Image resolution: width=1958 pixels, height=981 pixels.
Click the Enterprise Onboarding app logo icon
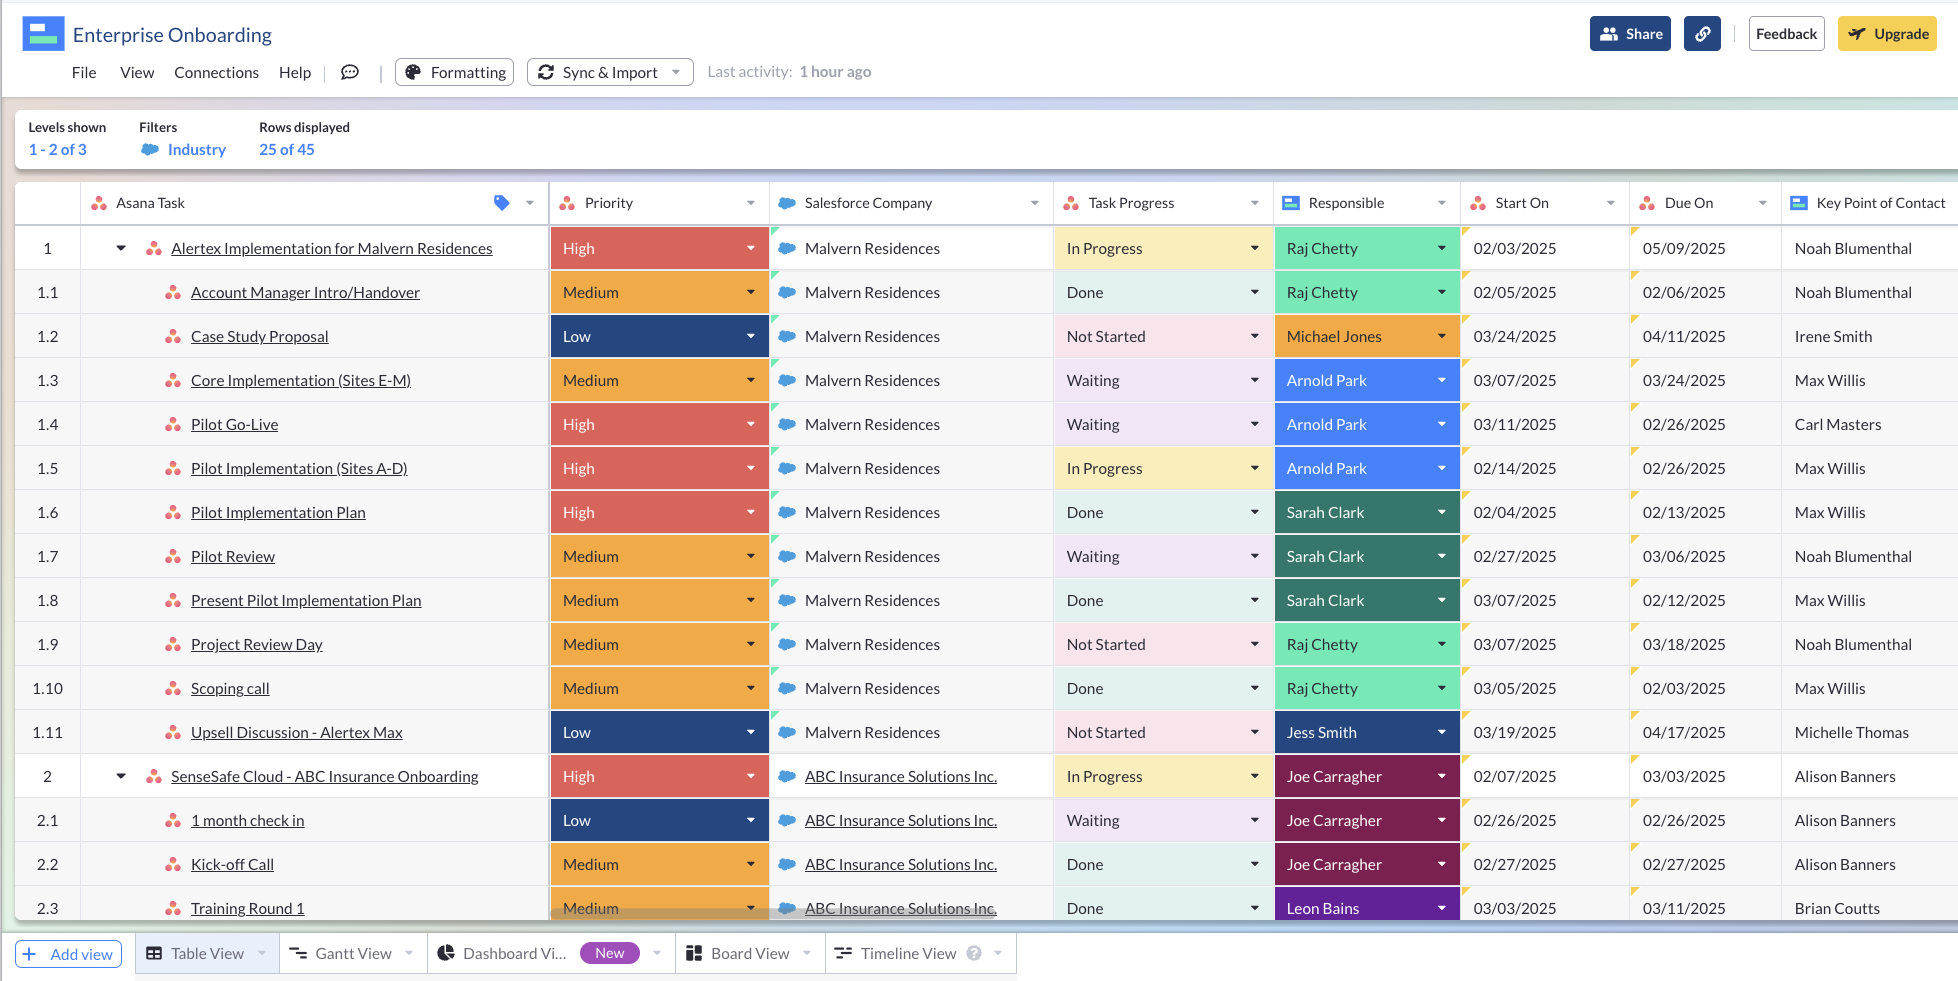click(43, 34)
